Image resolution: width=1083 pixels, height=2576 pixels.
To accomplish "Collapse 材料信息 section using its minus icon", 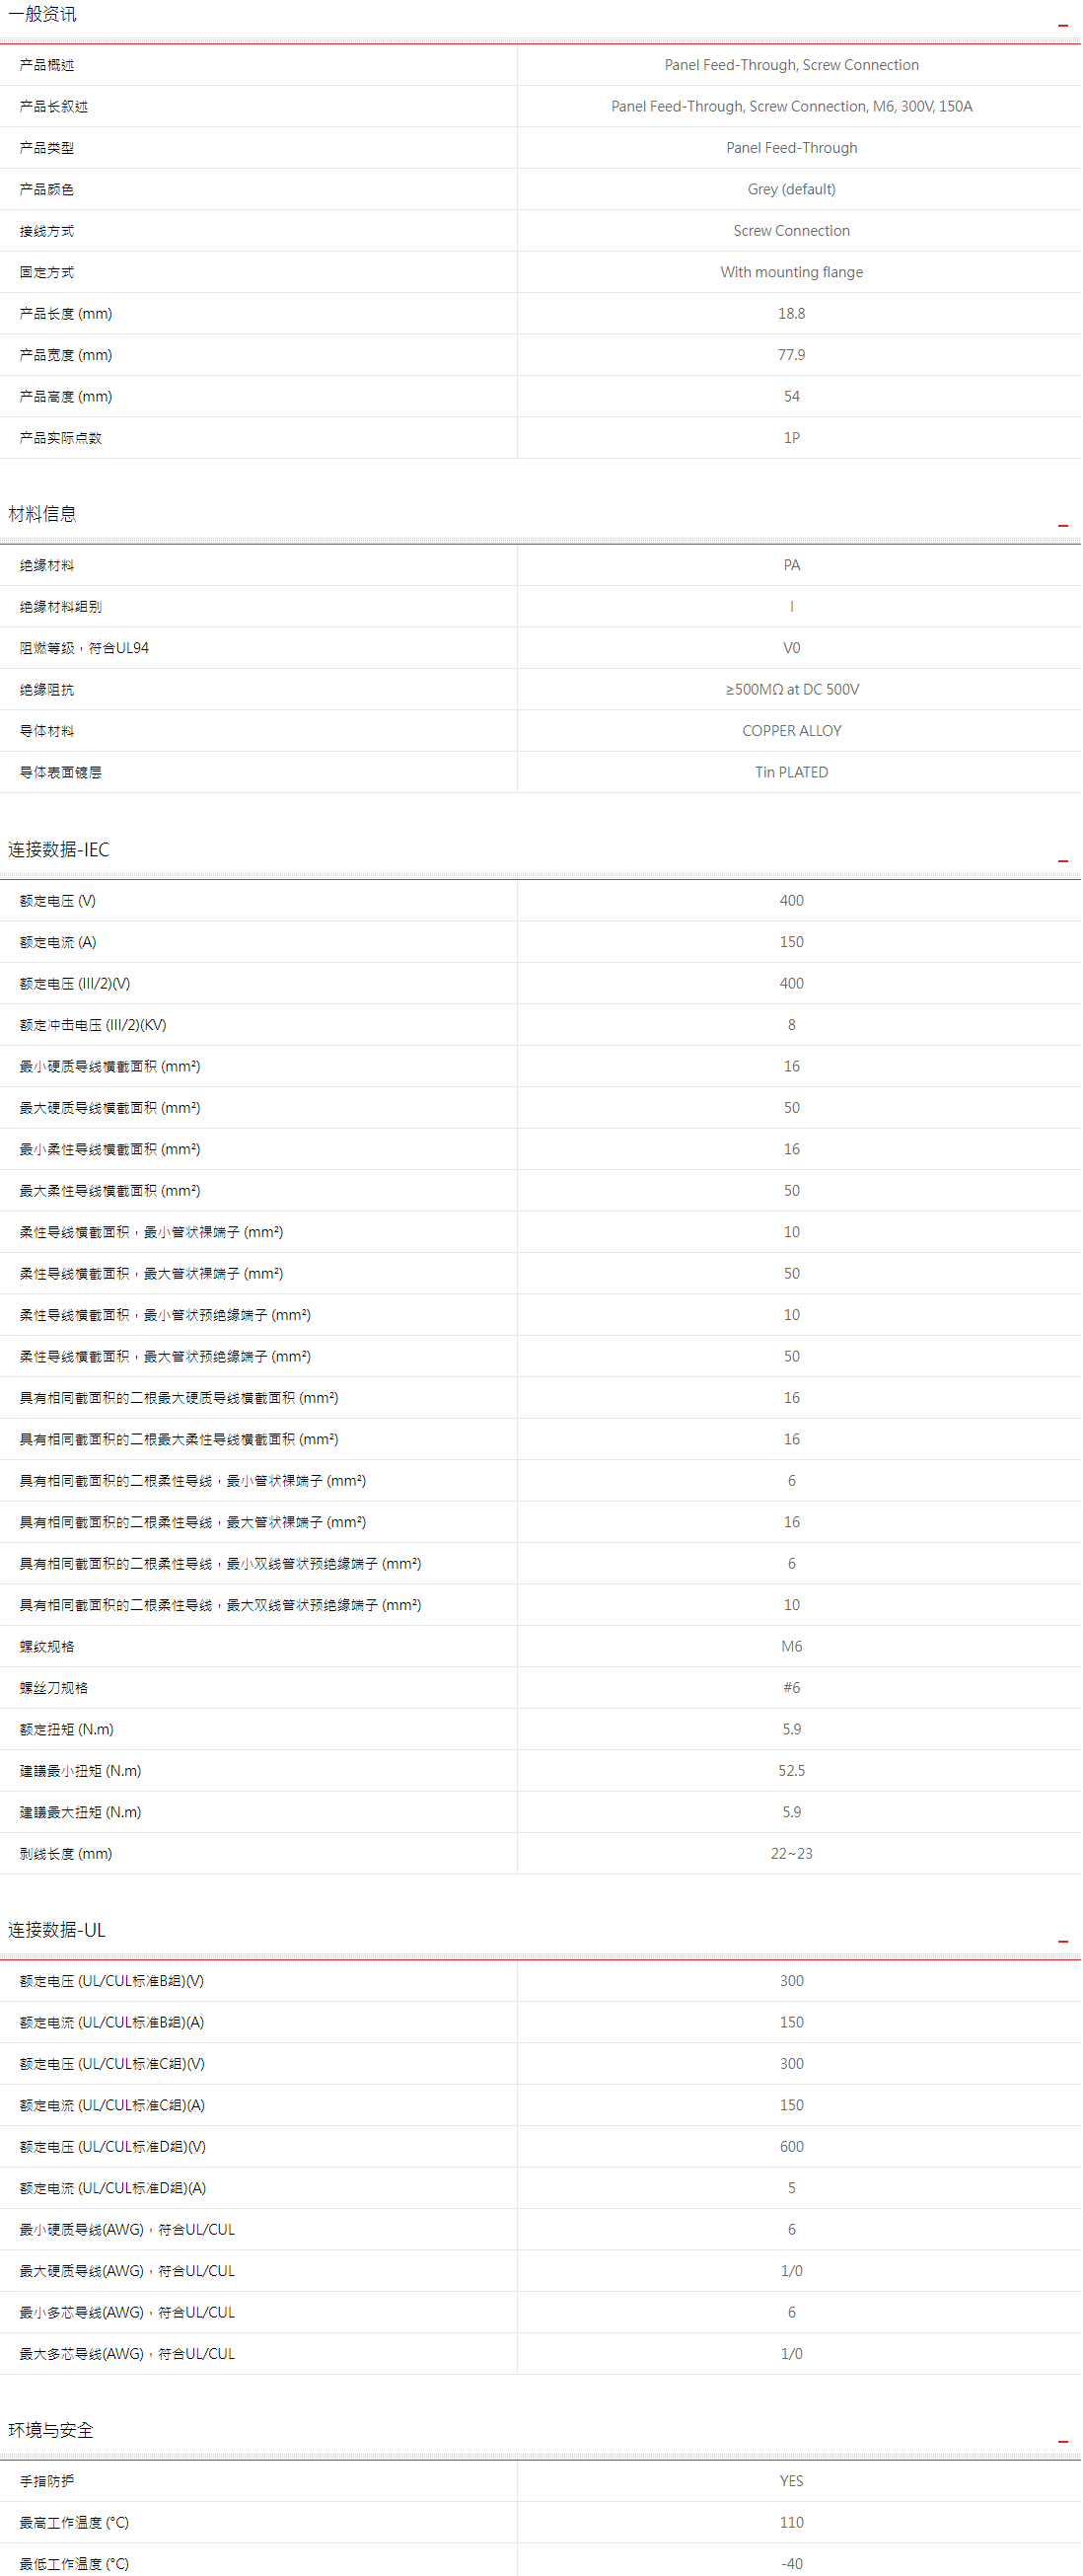I will click(1062, 525).
